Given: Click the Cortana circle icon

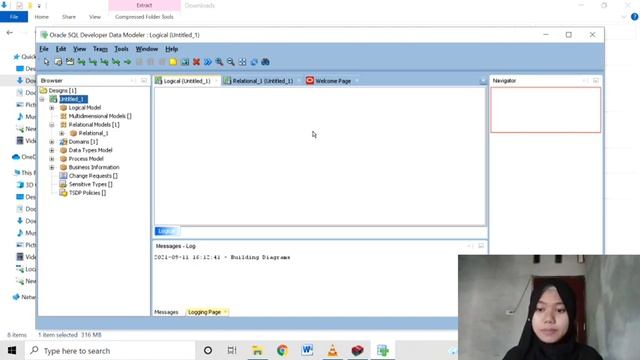Looking at the screenshot, I should 208,350.
